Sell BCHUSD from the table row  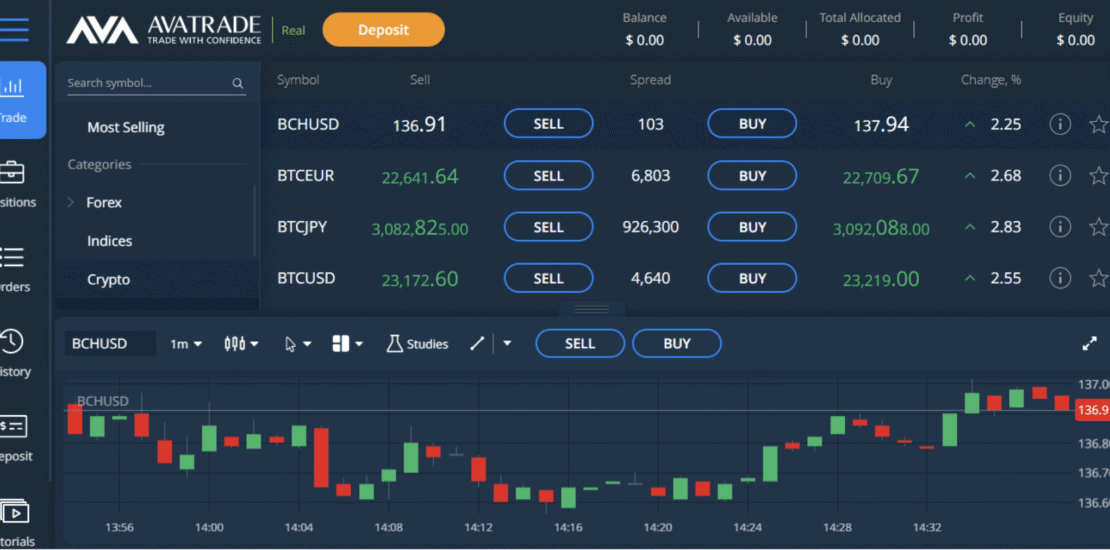pyautogui.click(x=549, y=124)
